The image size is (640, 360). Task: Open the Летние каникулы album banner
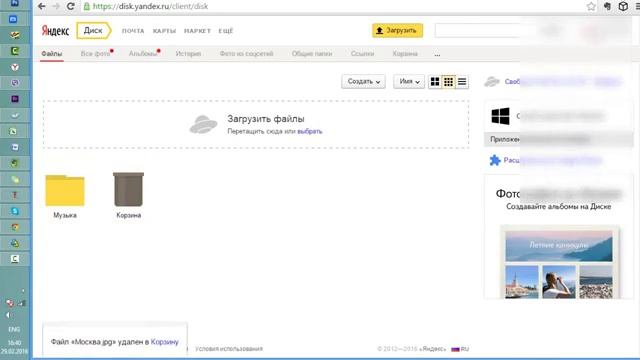(x=559, y=246)
